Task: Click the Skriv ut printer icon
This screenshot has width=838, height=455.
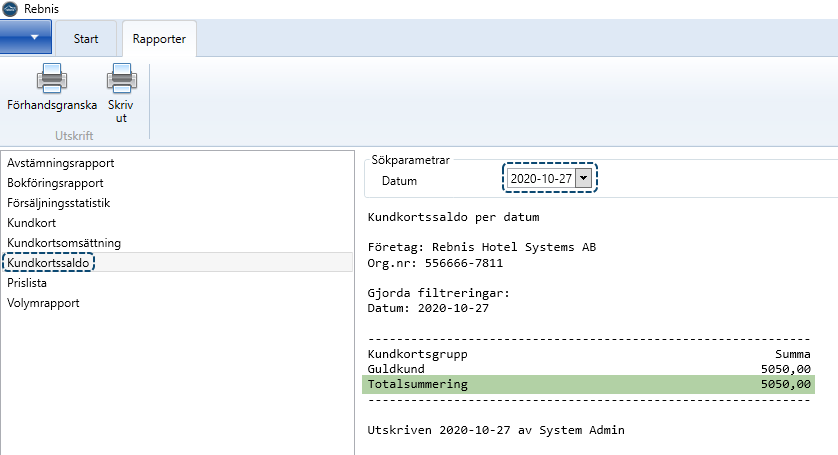Action: (122, 78)
